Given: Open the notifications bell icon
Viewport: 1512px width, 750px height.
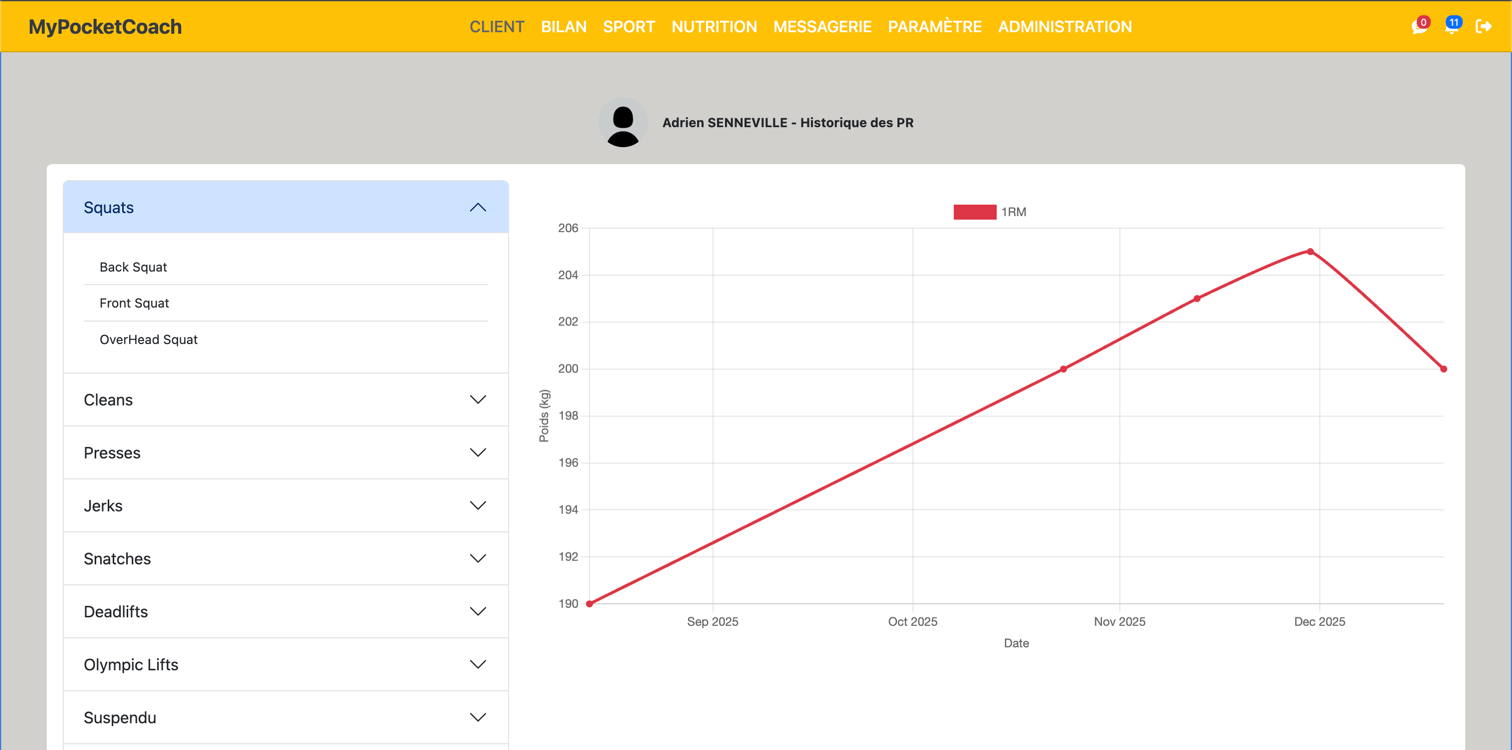Looking at the screenshot, I should coord(1451,27).
